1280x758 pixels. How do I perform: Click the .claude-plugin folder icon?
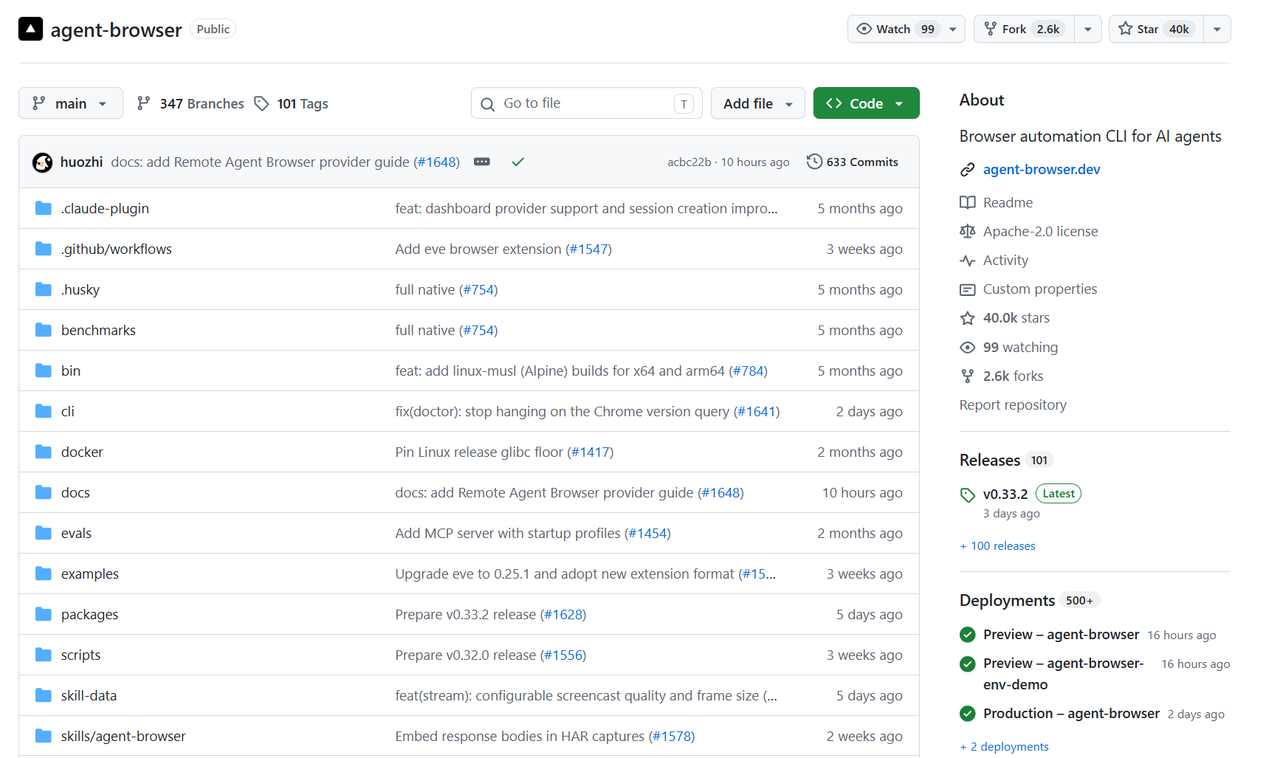(x=43, y=208)
